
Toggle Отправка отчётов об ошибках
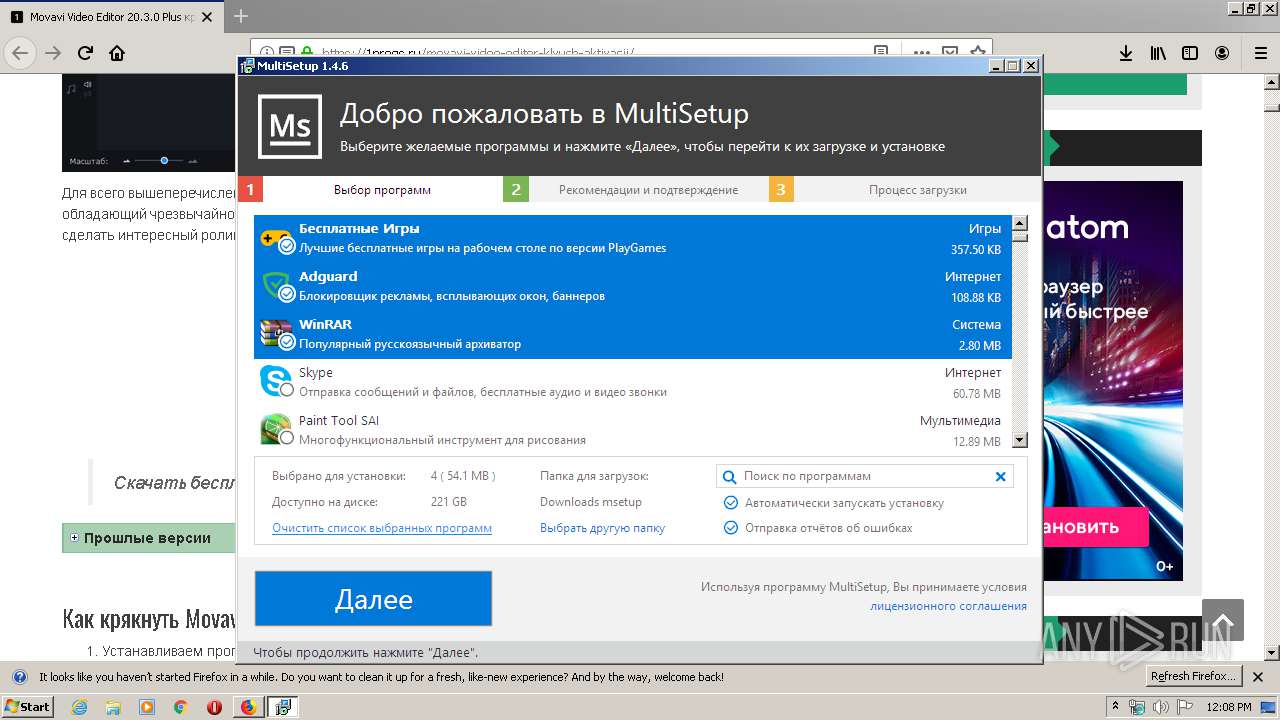tap(731, 527)
